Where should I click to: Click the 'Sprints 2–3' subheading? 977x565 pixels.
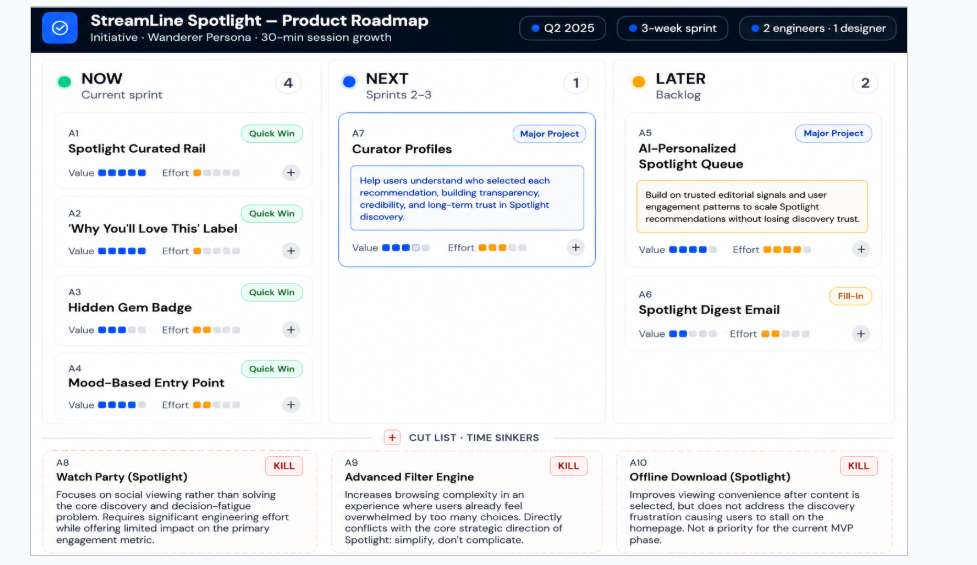click(x=399, y=95)
